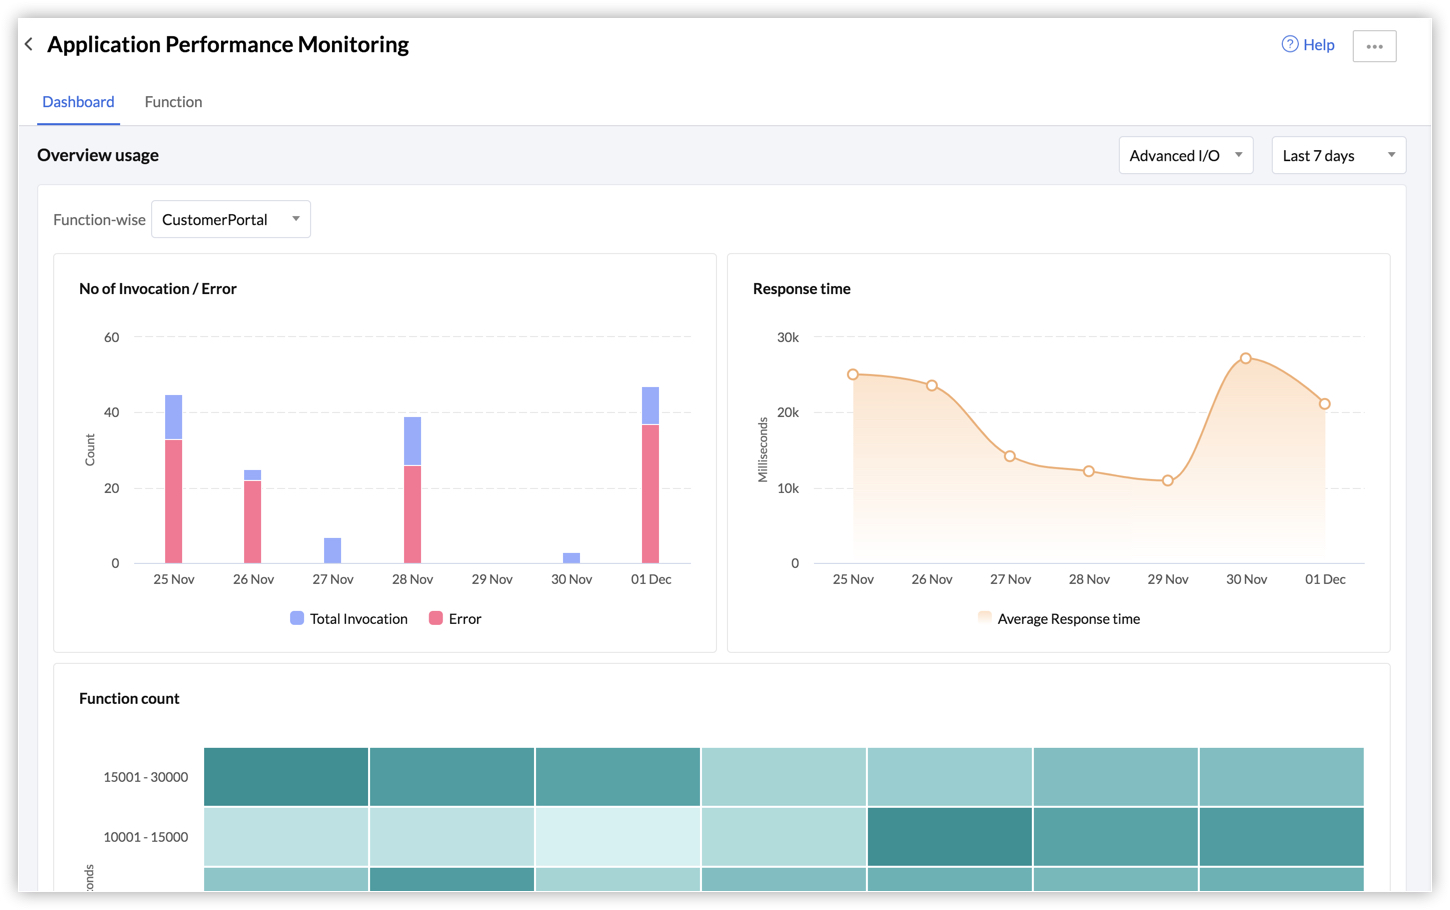Click the Help link text
This screenshot has height=910, width=1450.
(x=1319, y=44)
